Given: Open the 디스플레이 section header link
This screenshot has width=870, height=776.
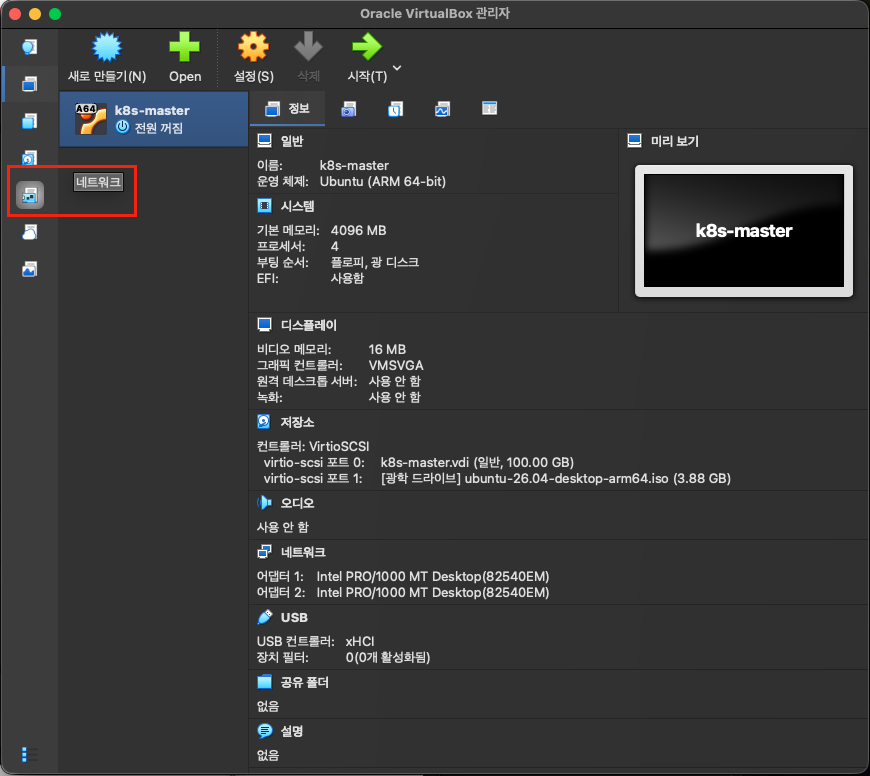Looking at the screenshot, I should pos(308,325).
